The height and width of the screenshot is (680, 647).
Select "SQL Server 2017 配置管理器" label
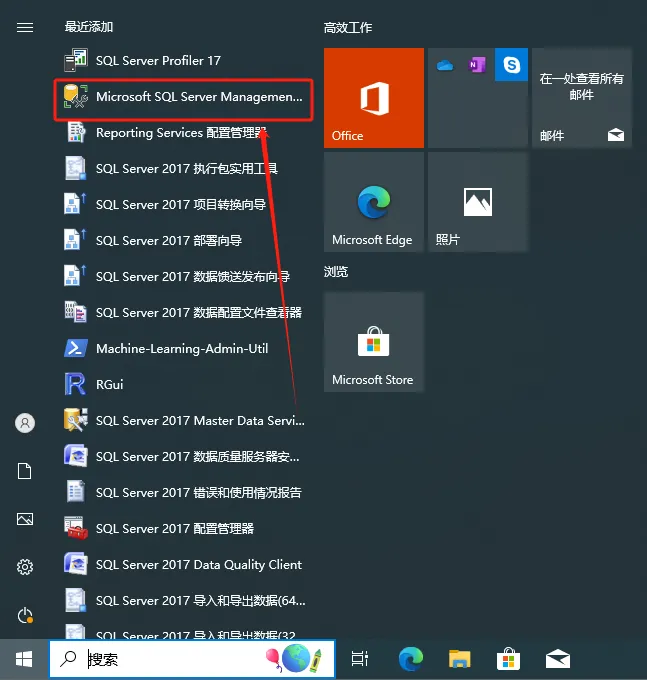coord(175,528)
